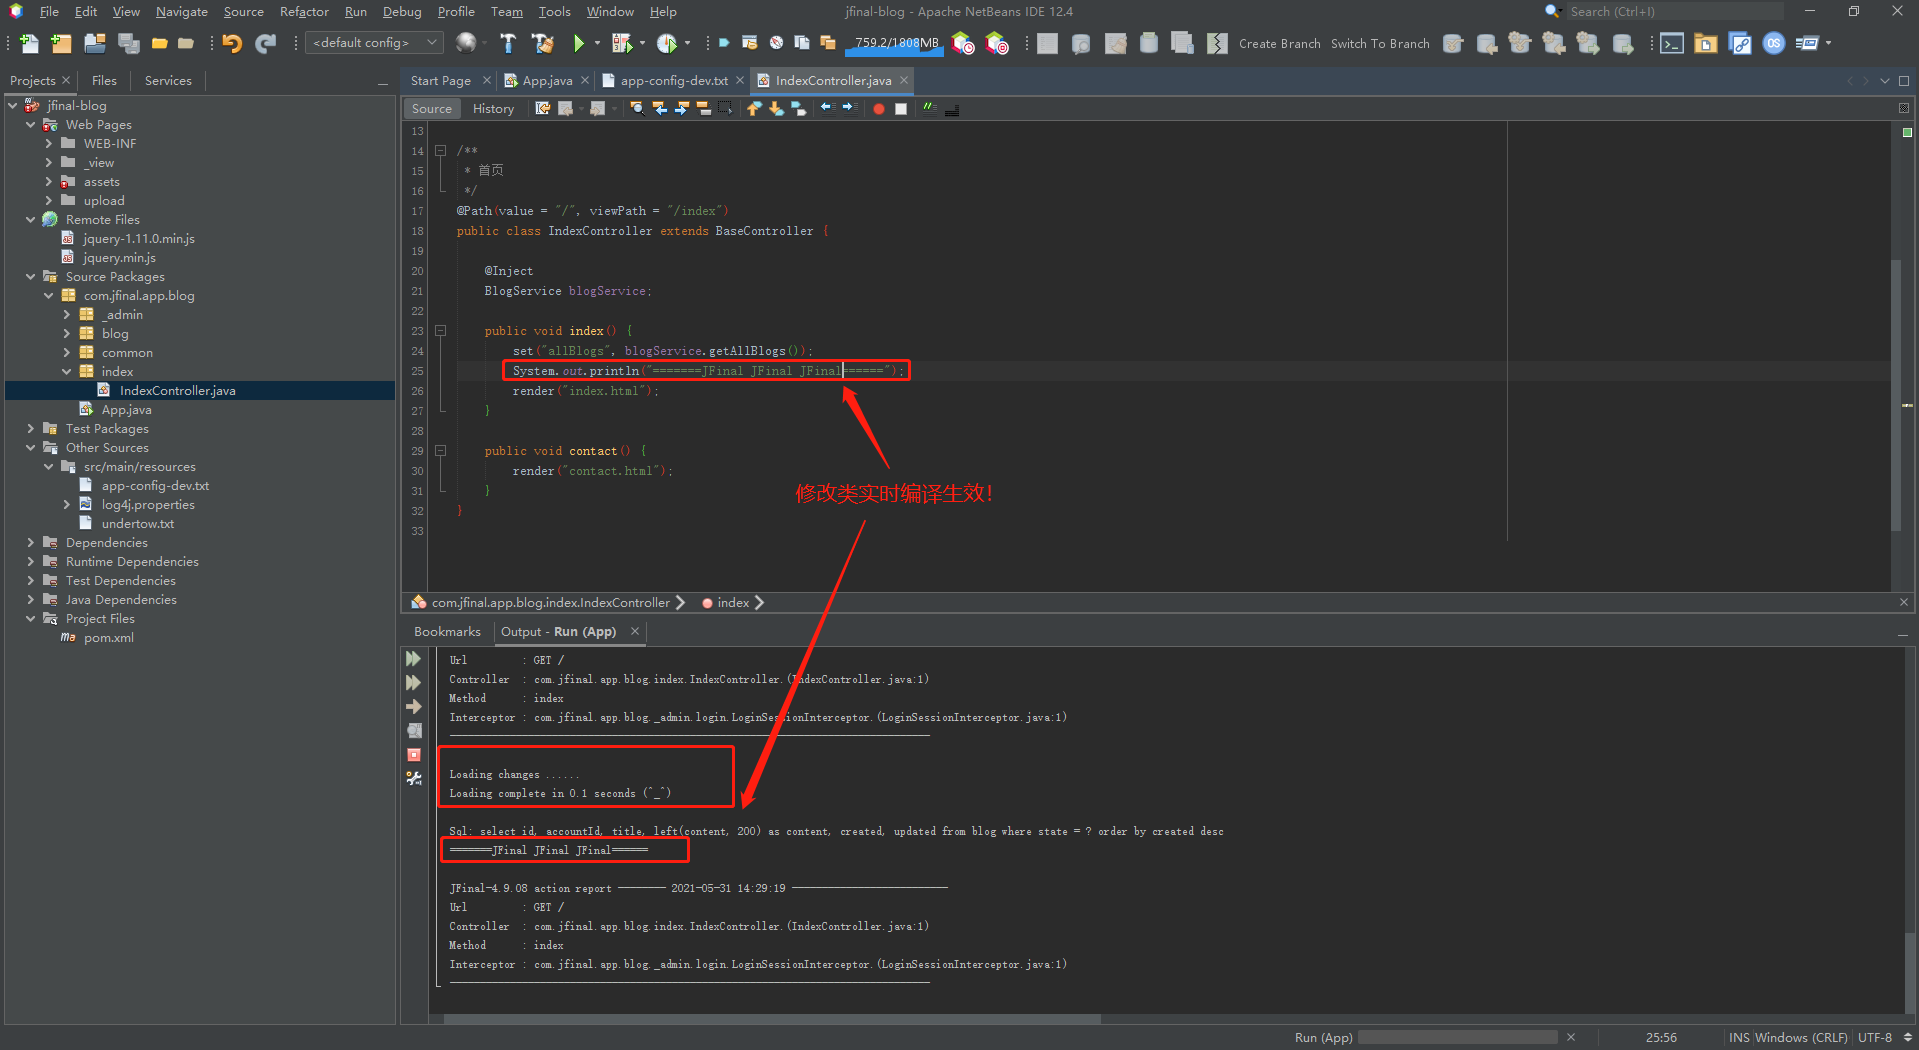1919x1050 pixels.
Task: Open the Bookmarks tab
Action: tap(447, 631)
